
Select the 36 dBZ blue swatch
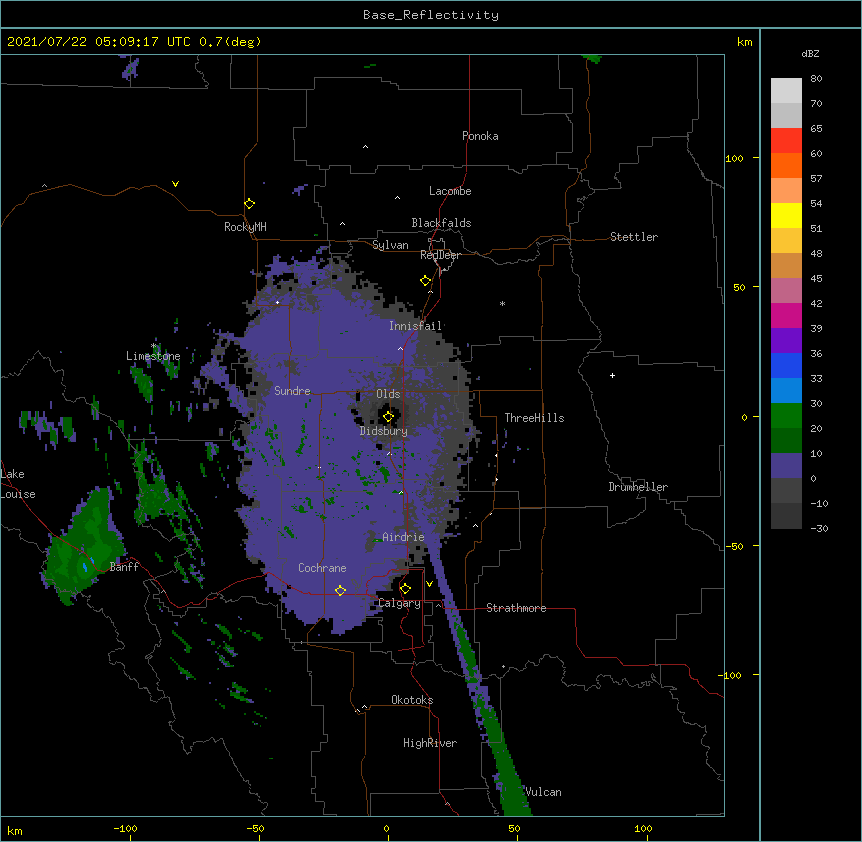(x=786, y=365)
